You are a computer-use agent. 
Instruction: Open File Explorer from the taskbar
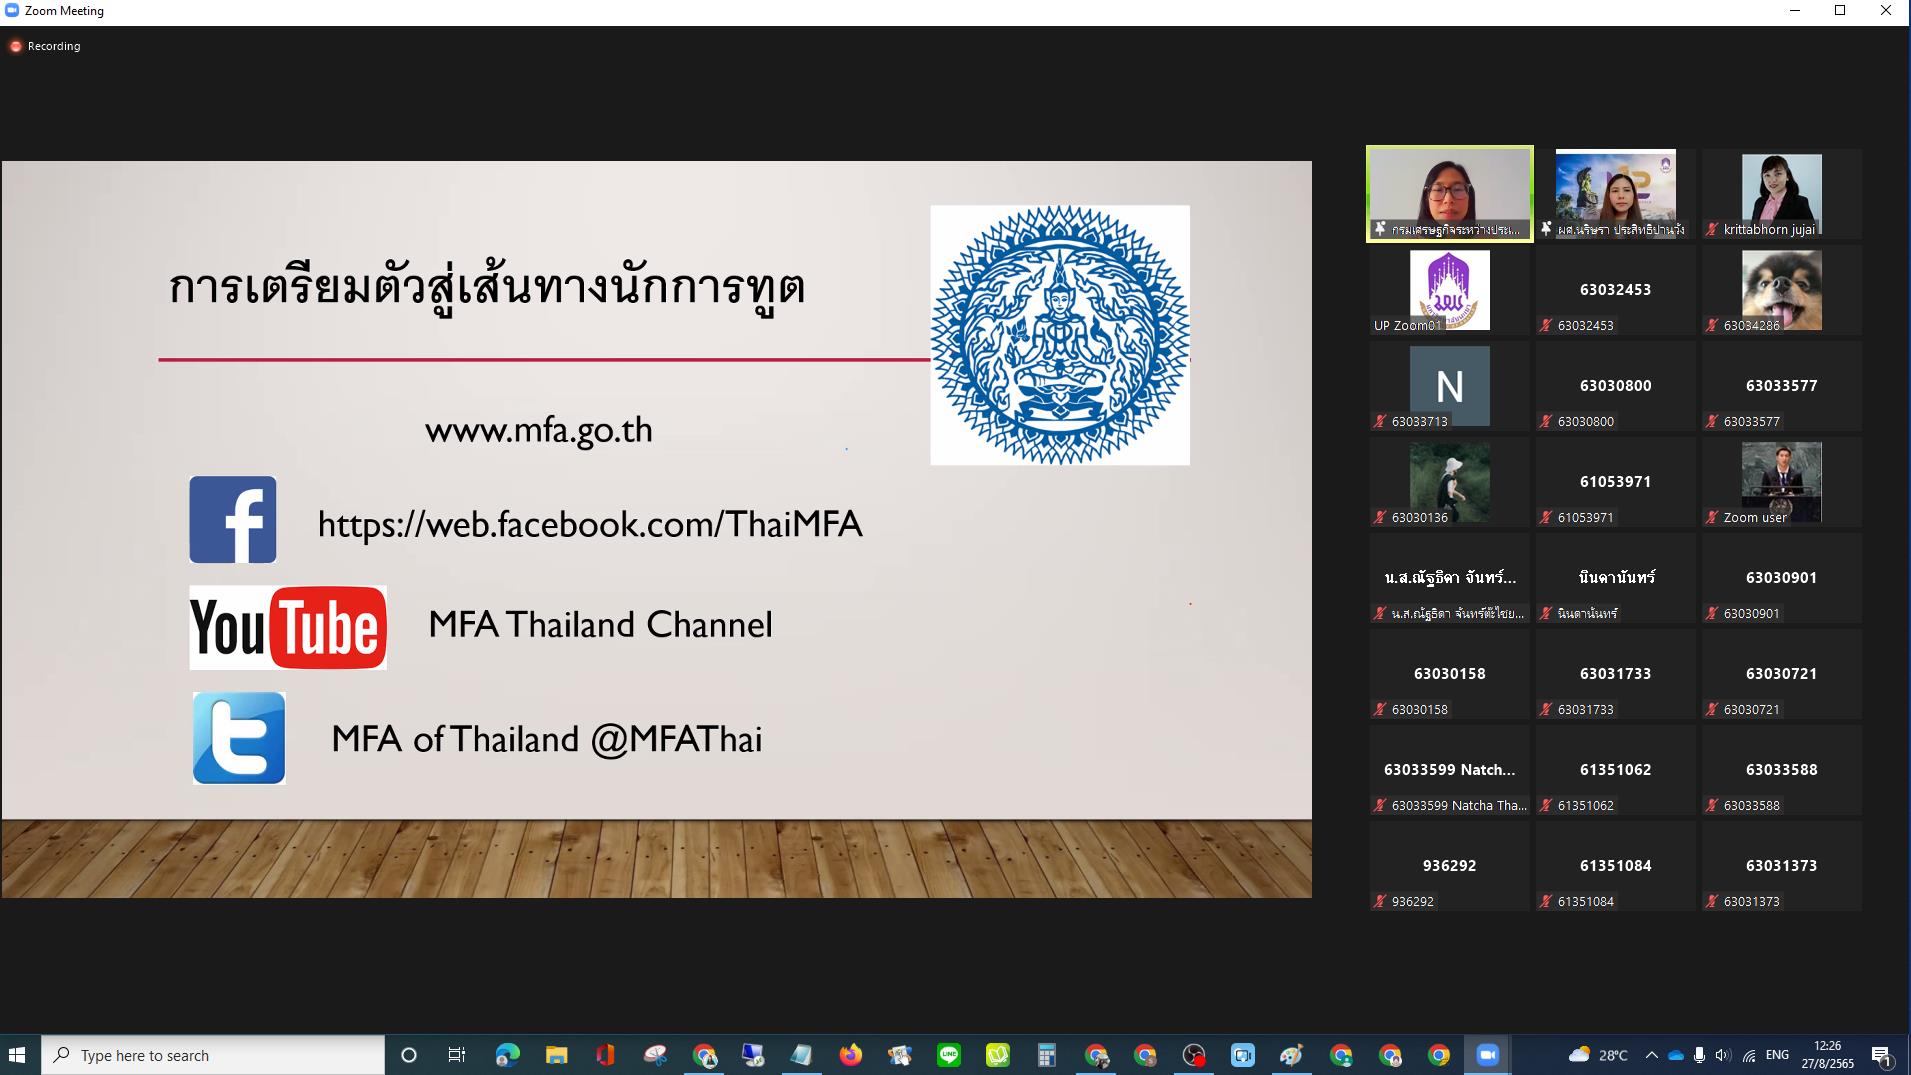coord(556,1055)
